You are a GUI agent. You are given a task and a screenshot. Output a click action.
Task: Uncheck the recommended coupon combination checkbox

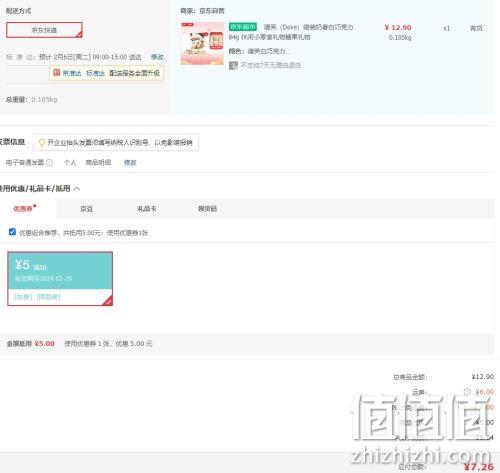point(12,232)
